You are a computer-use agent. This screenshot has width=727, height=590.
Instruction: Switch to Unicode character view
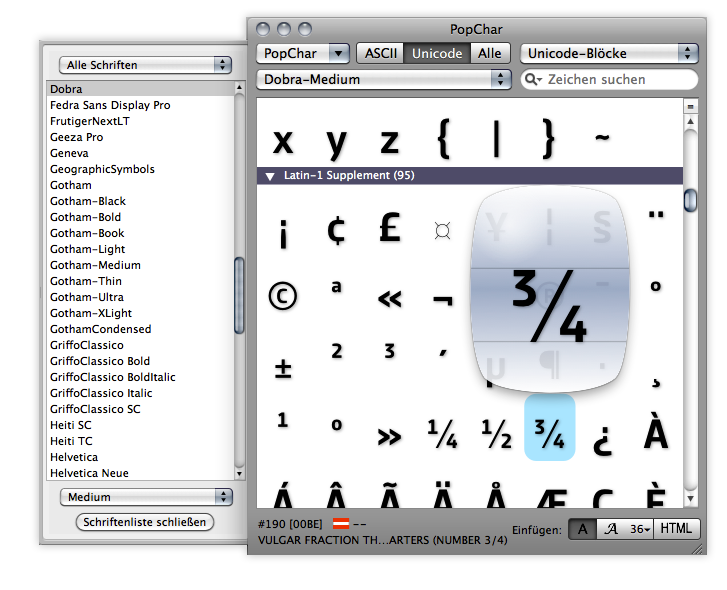click(x=437, y=53)
